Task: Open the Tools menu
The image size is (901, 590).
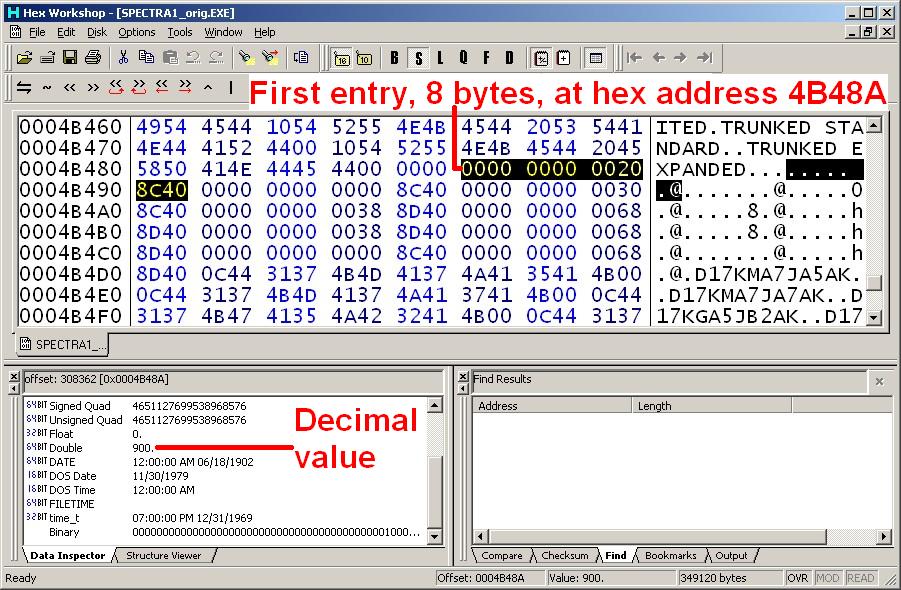Action: point(180,32)
